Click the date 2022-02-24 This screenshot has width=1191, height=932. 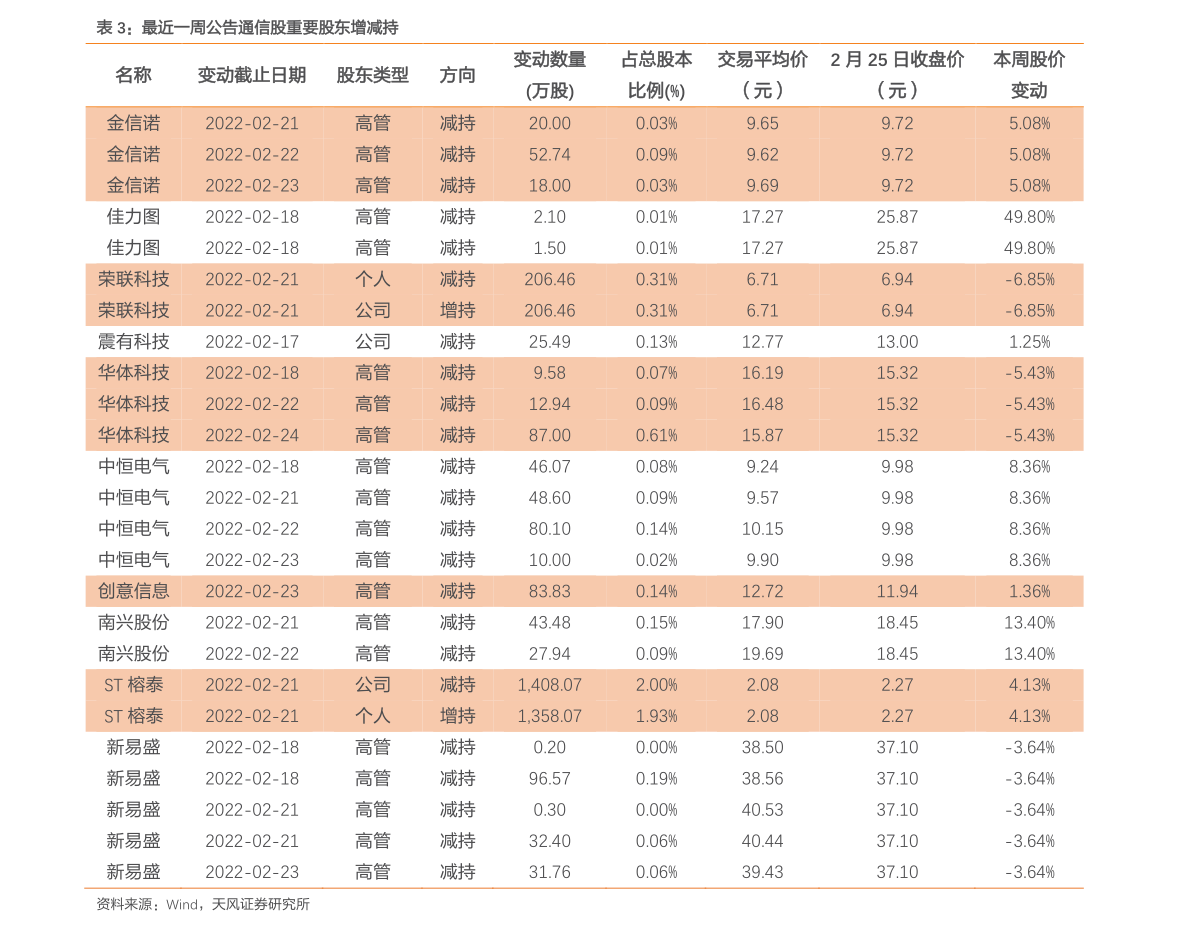251,435
